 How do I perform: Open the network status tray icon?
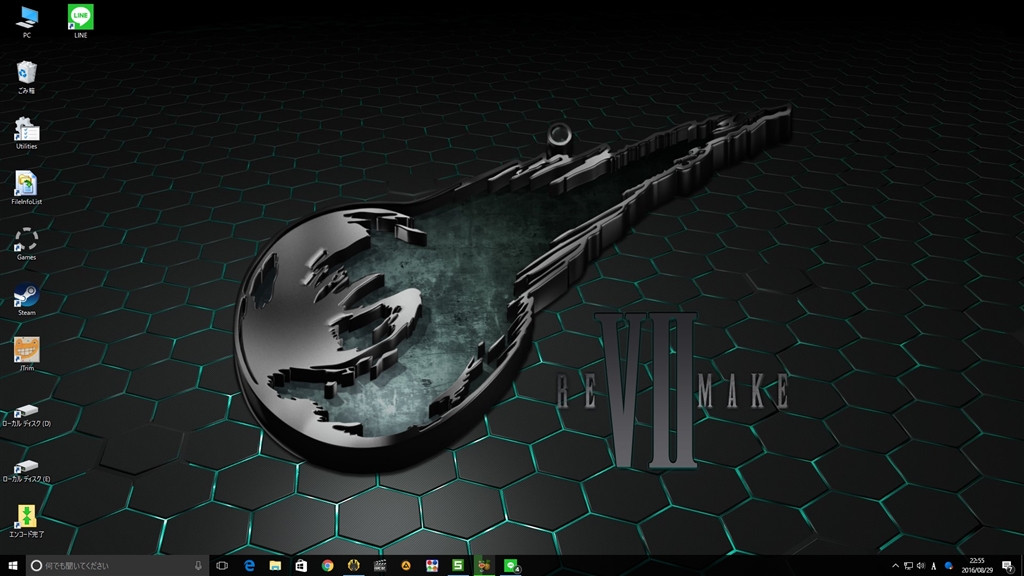coord(908,566)
